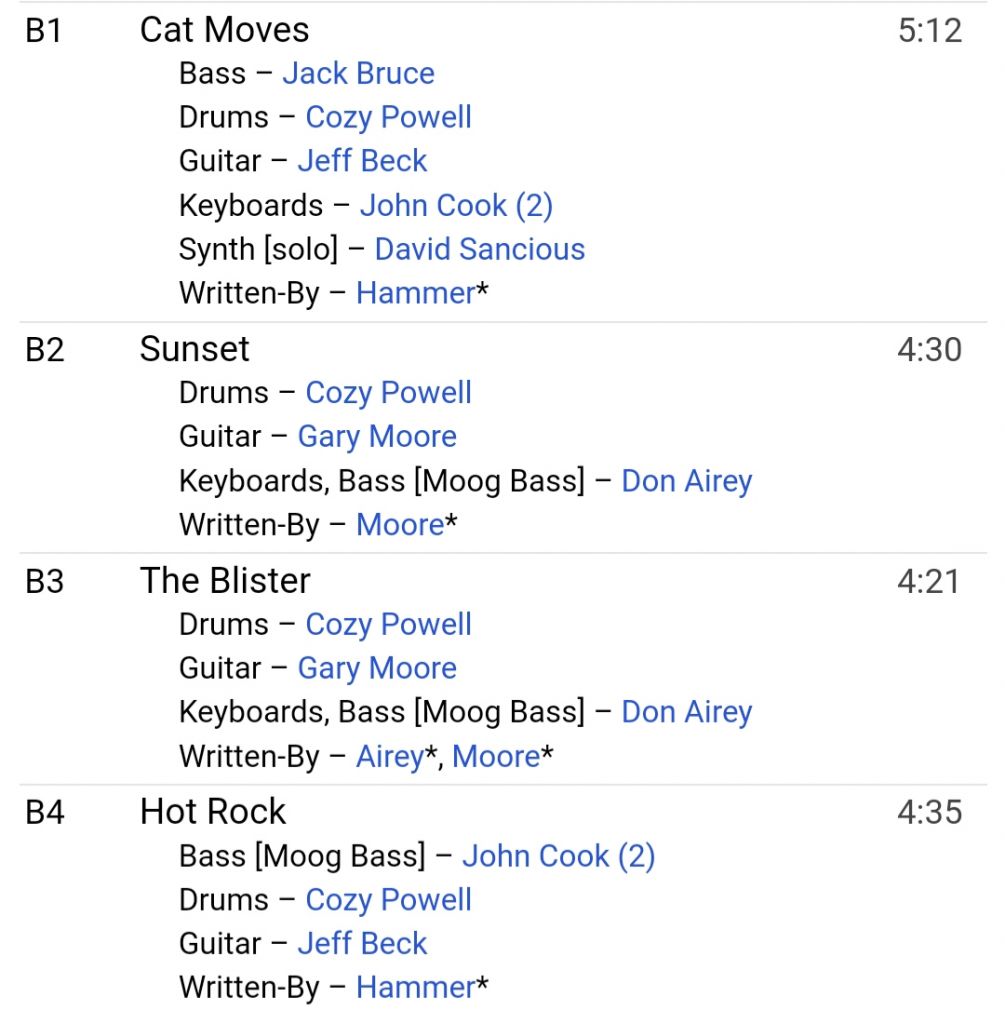Open the Jack Bruce artist link
1005x1024 pixels.
pos(359,73)
